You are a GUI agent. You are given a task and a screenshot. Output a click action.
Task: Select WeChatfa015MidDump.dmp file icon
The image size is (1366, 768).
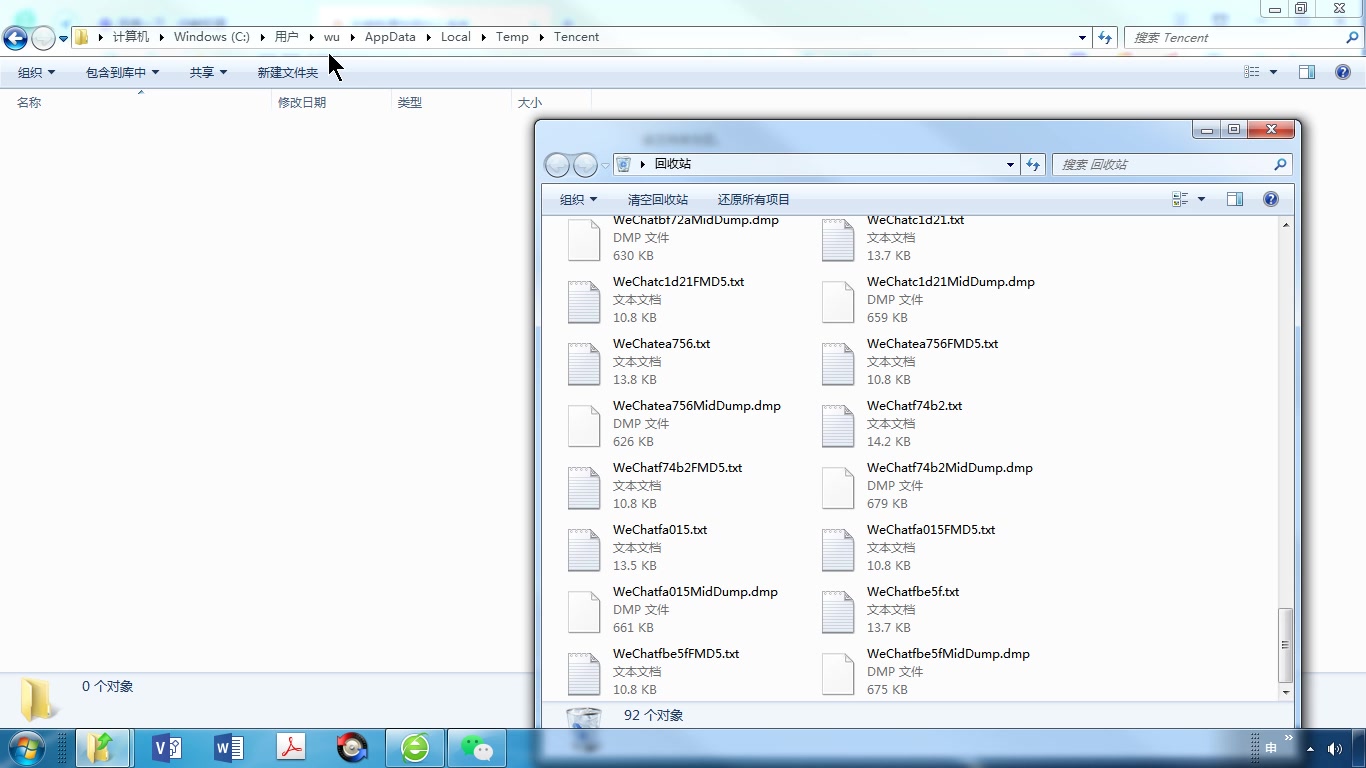click(584, 612)
